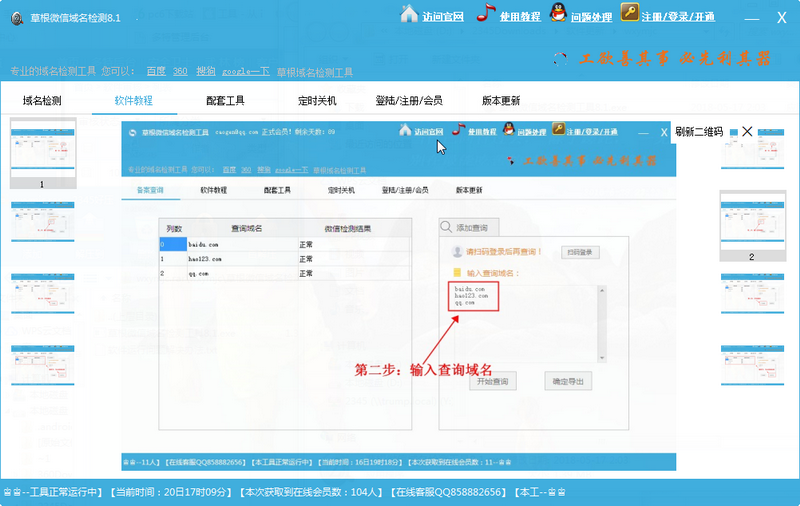The width and height of the screenshot is (800, 506).
Task: Click status text 本次获取到在线会员数：104人
Action: [311, 492]
